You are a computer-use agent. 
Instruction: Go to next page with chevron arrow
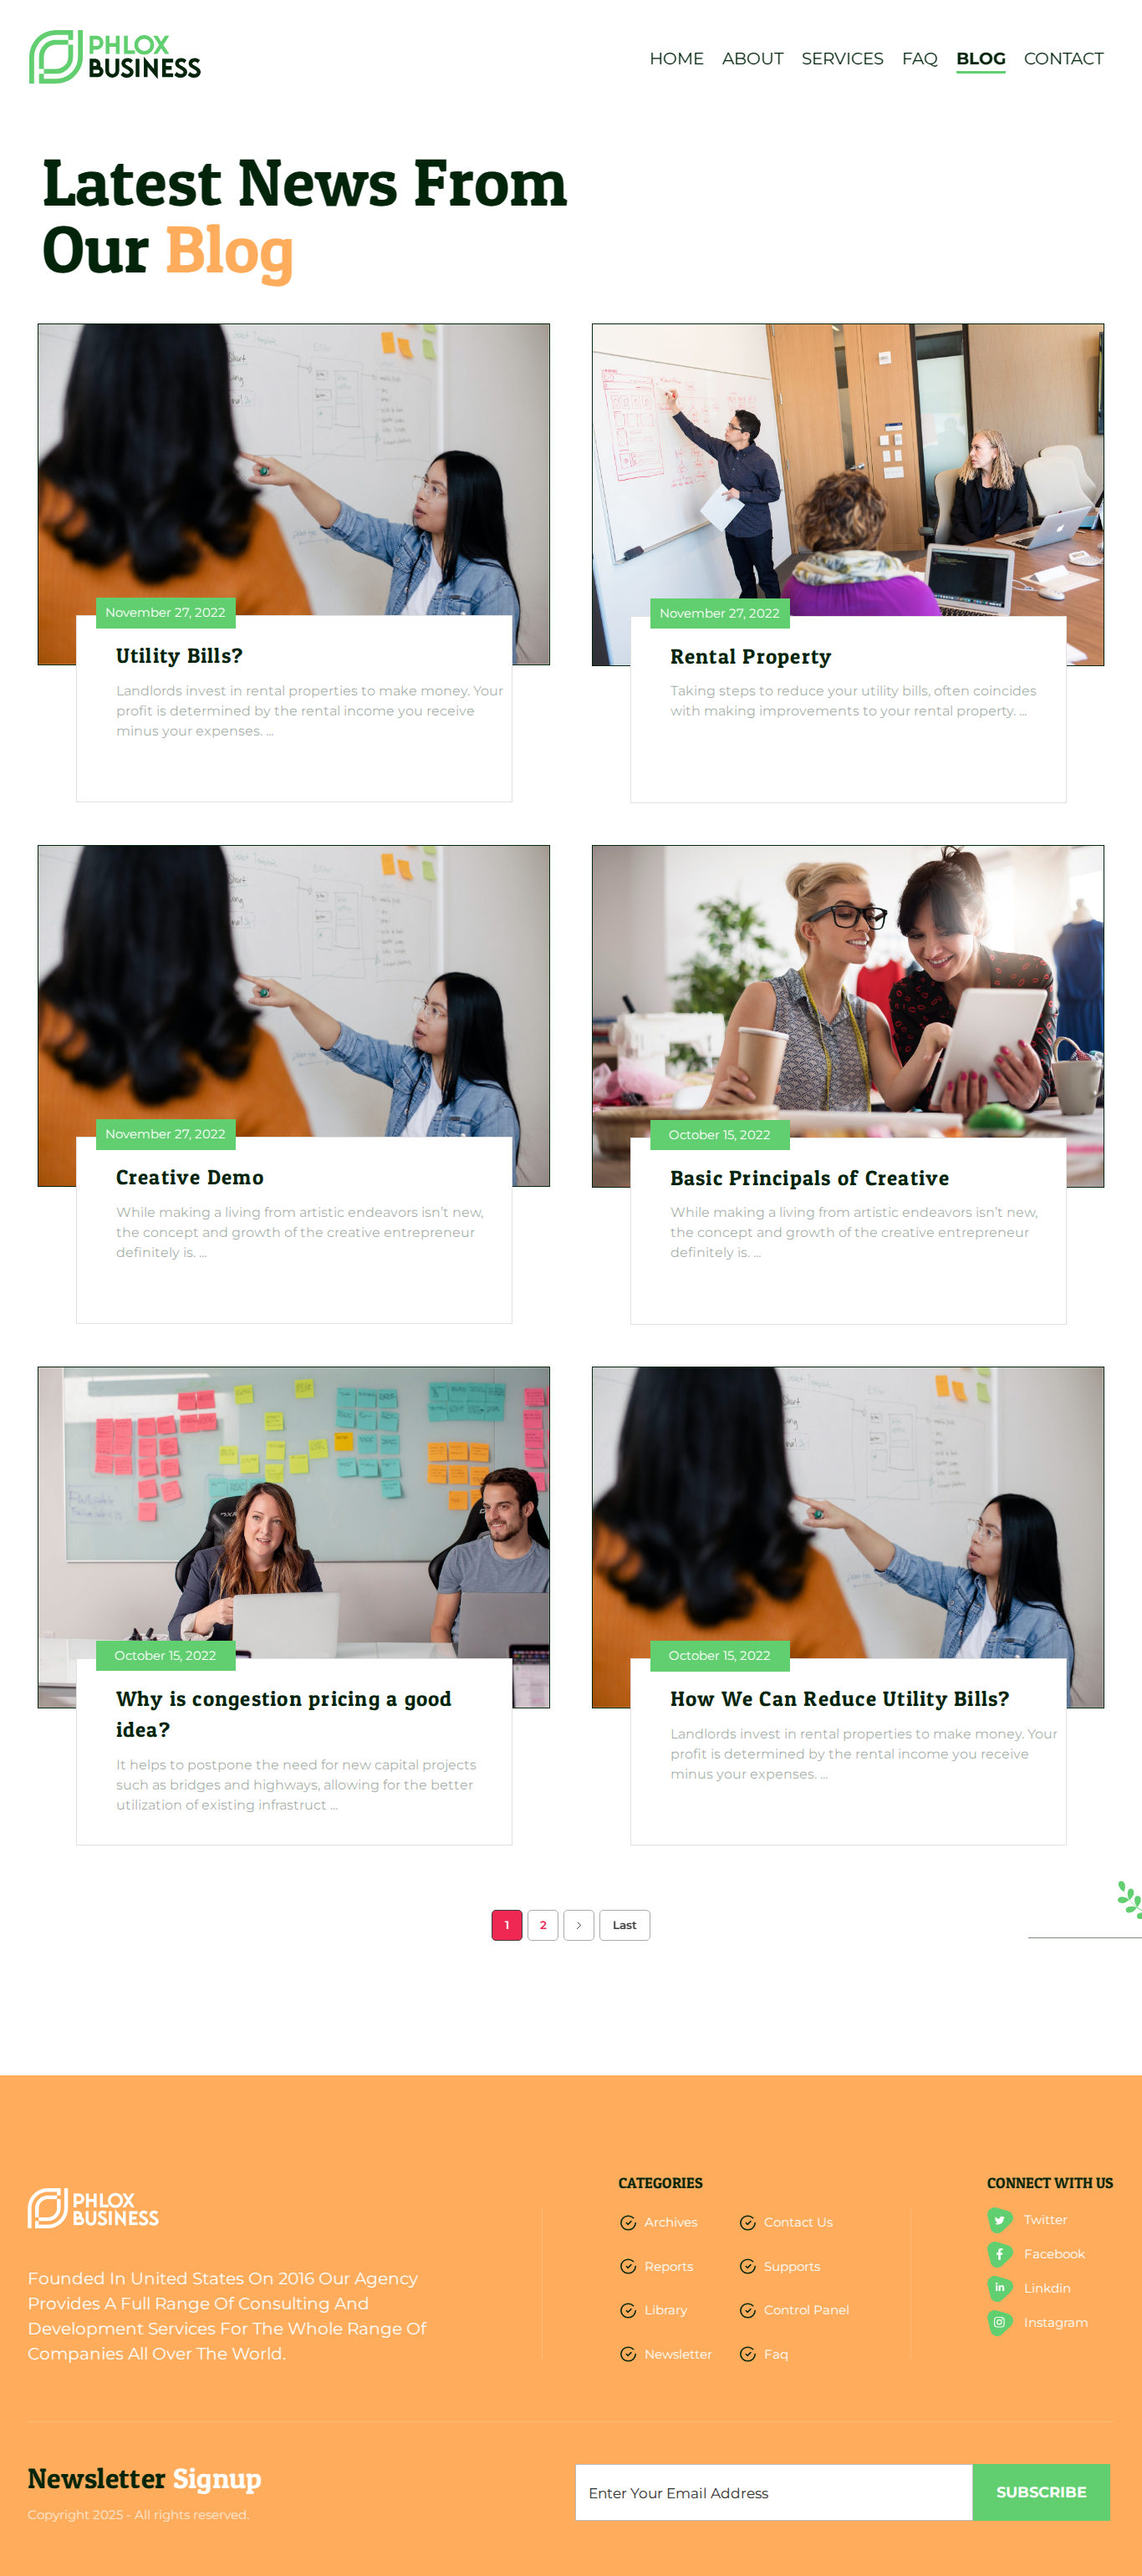pos(579,1926)
